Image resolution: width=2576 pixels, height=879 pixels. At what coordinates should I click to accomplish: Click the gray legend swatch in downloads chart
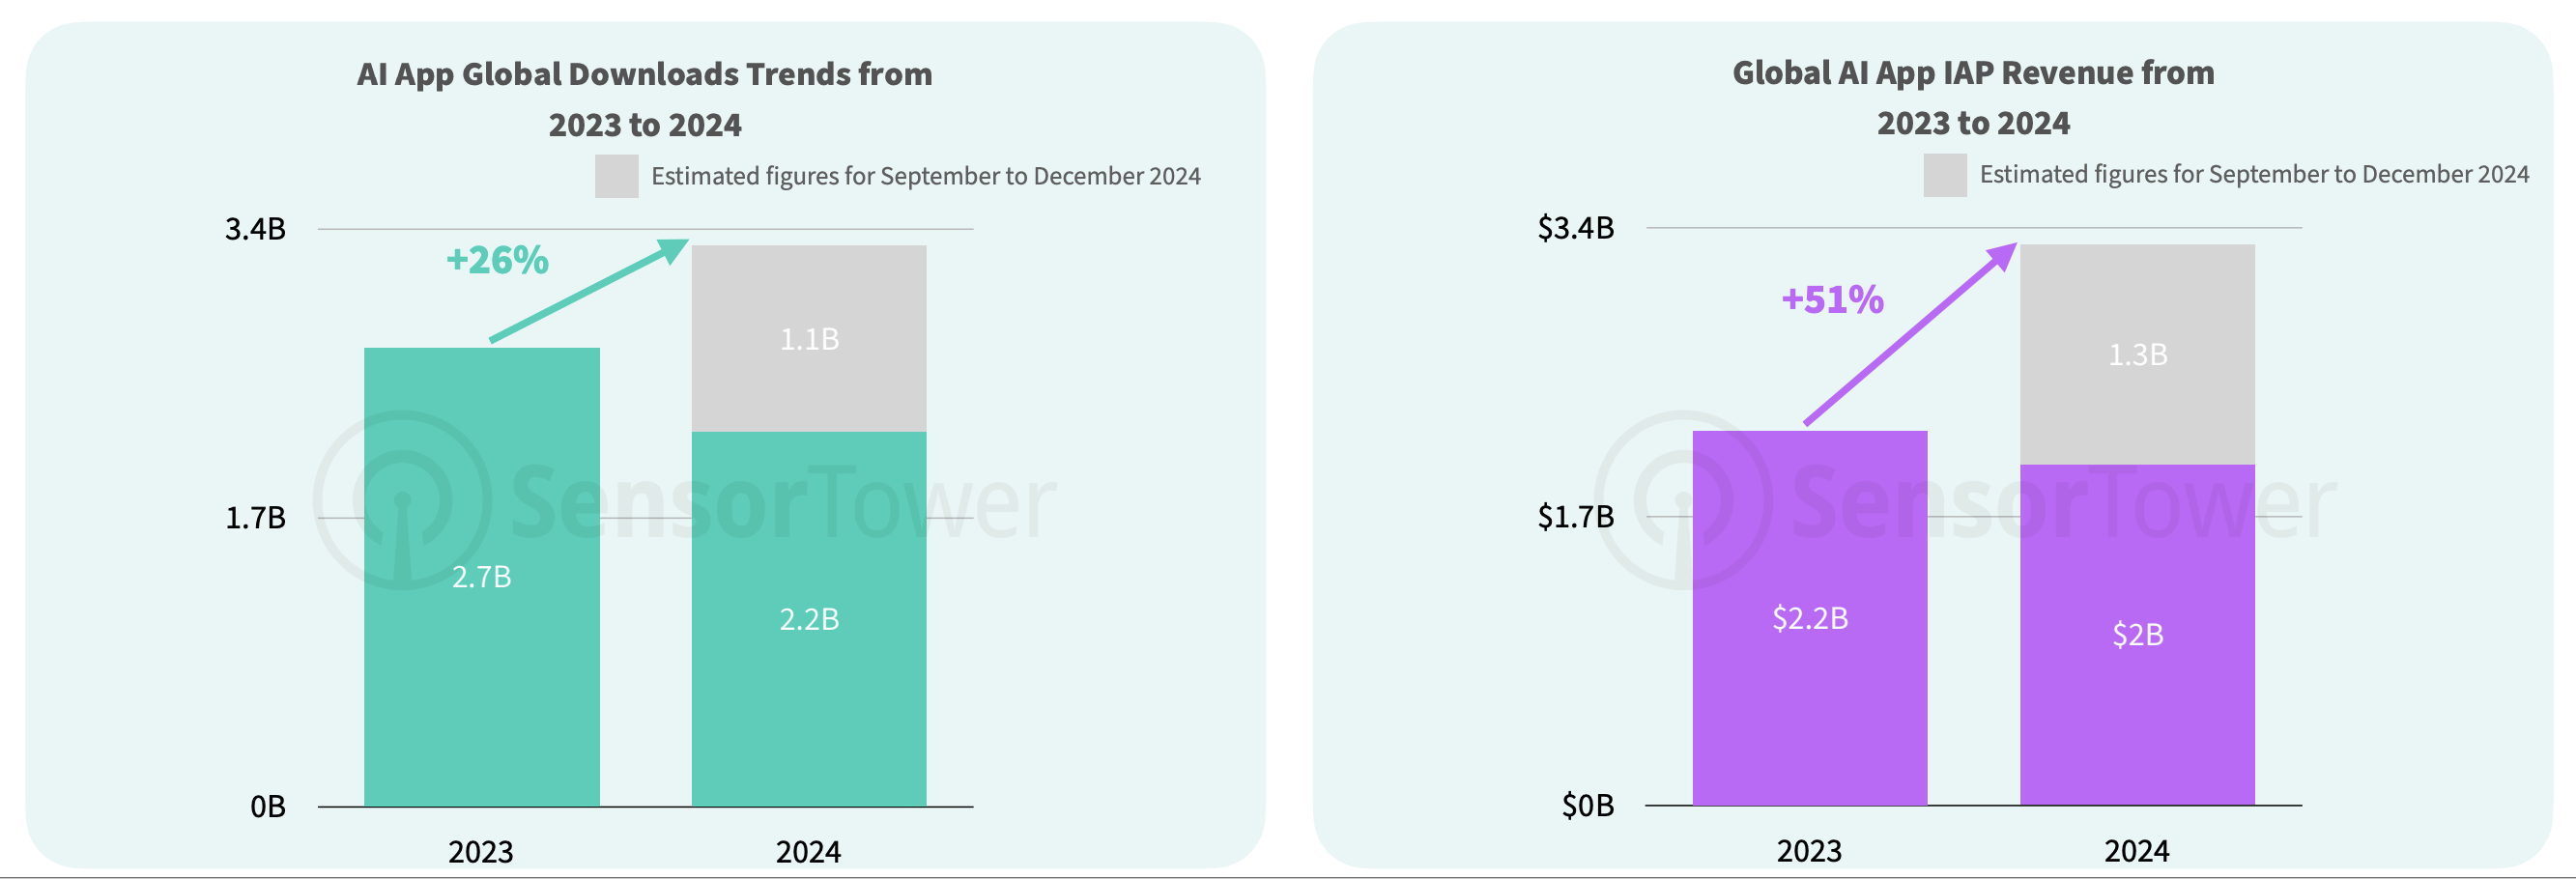click(616, 176)
